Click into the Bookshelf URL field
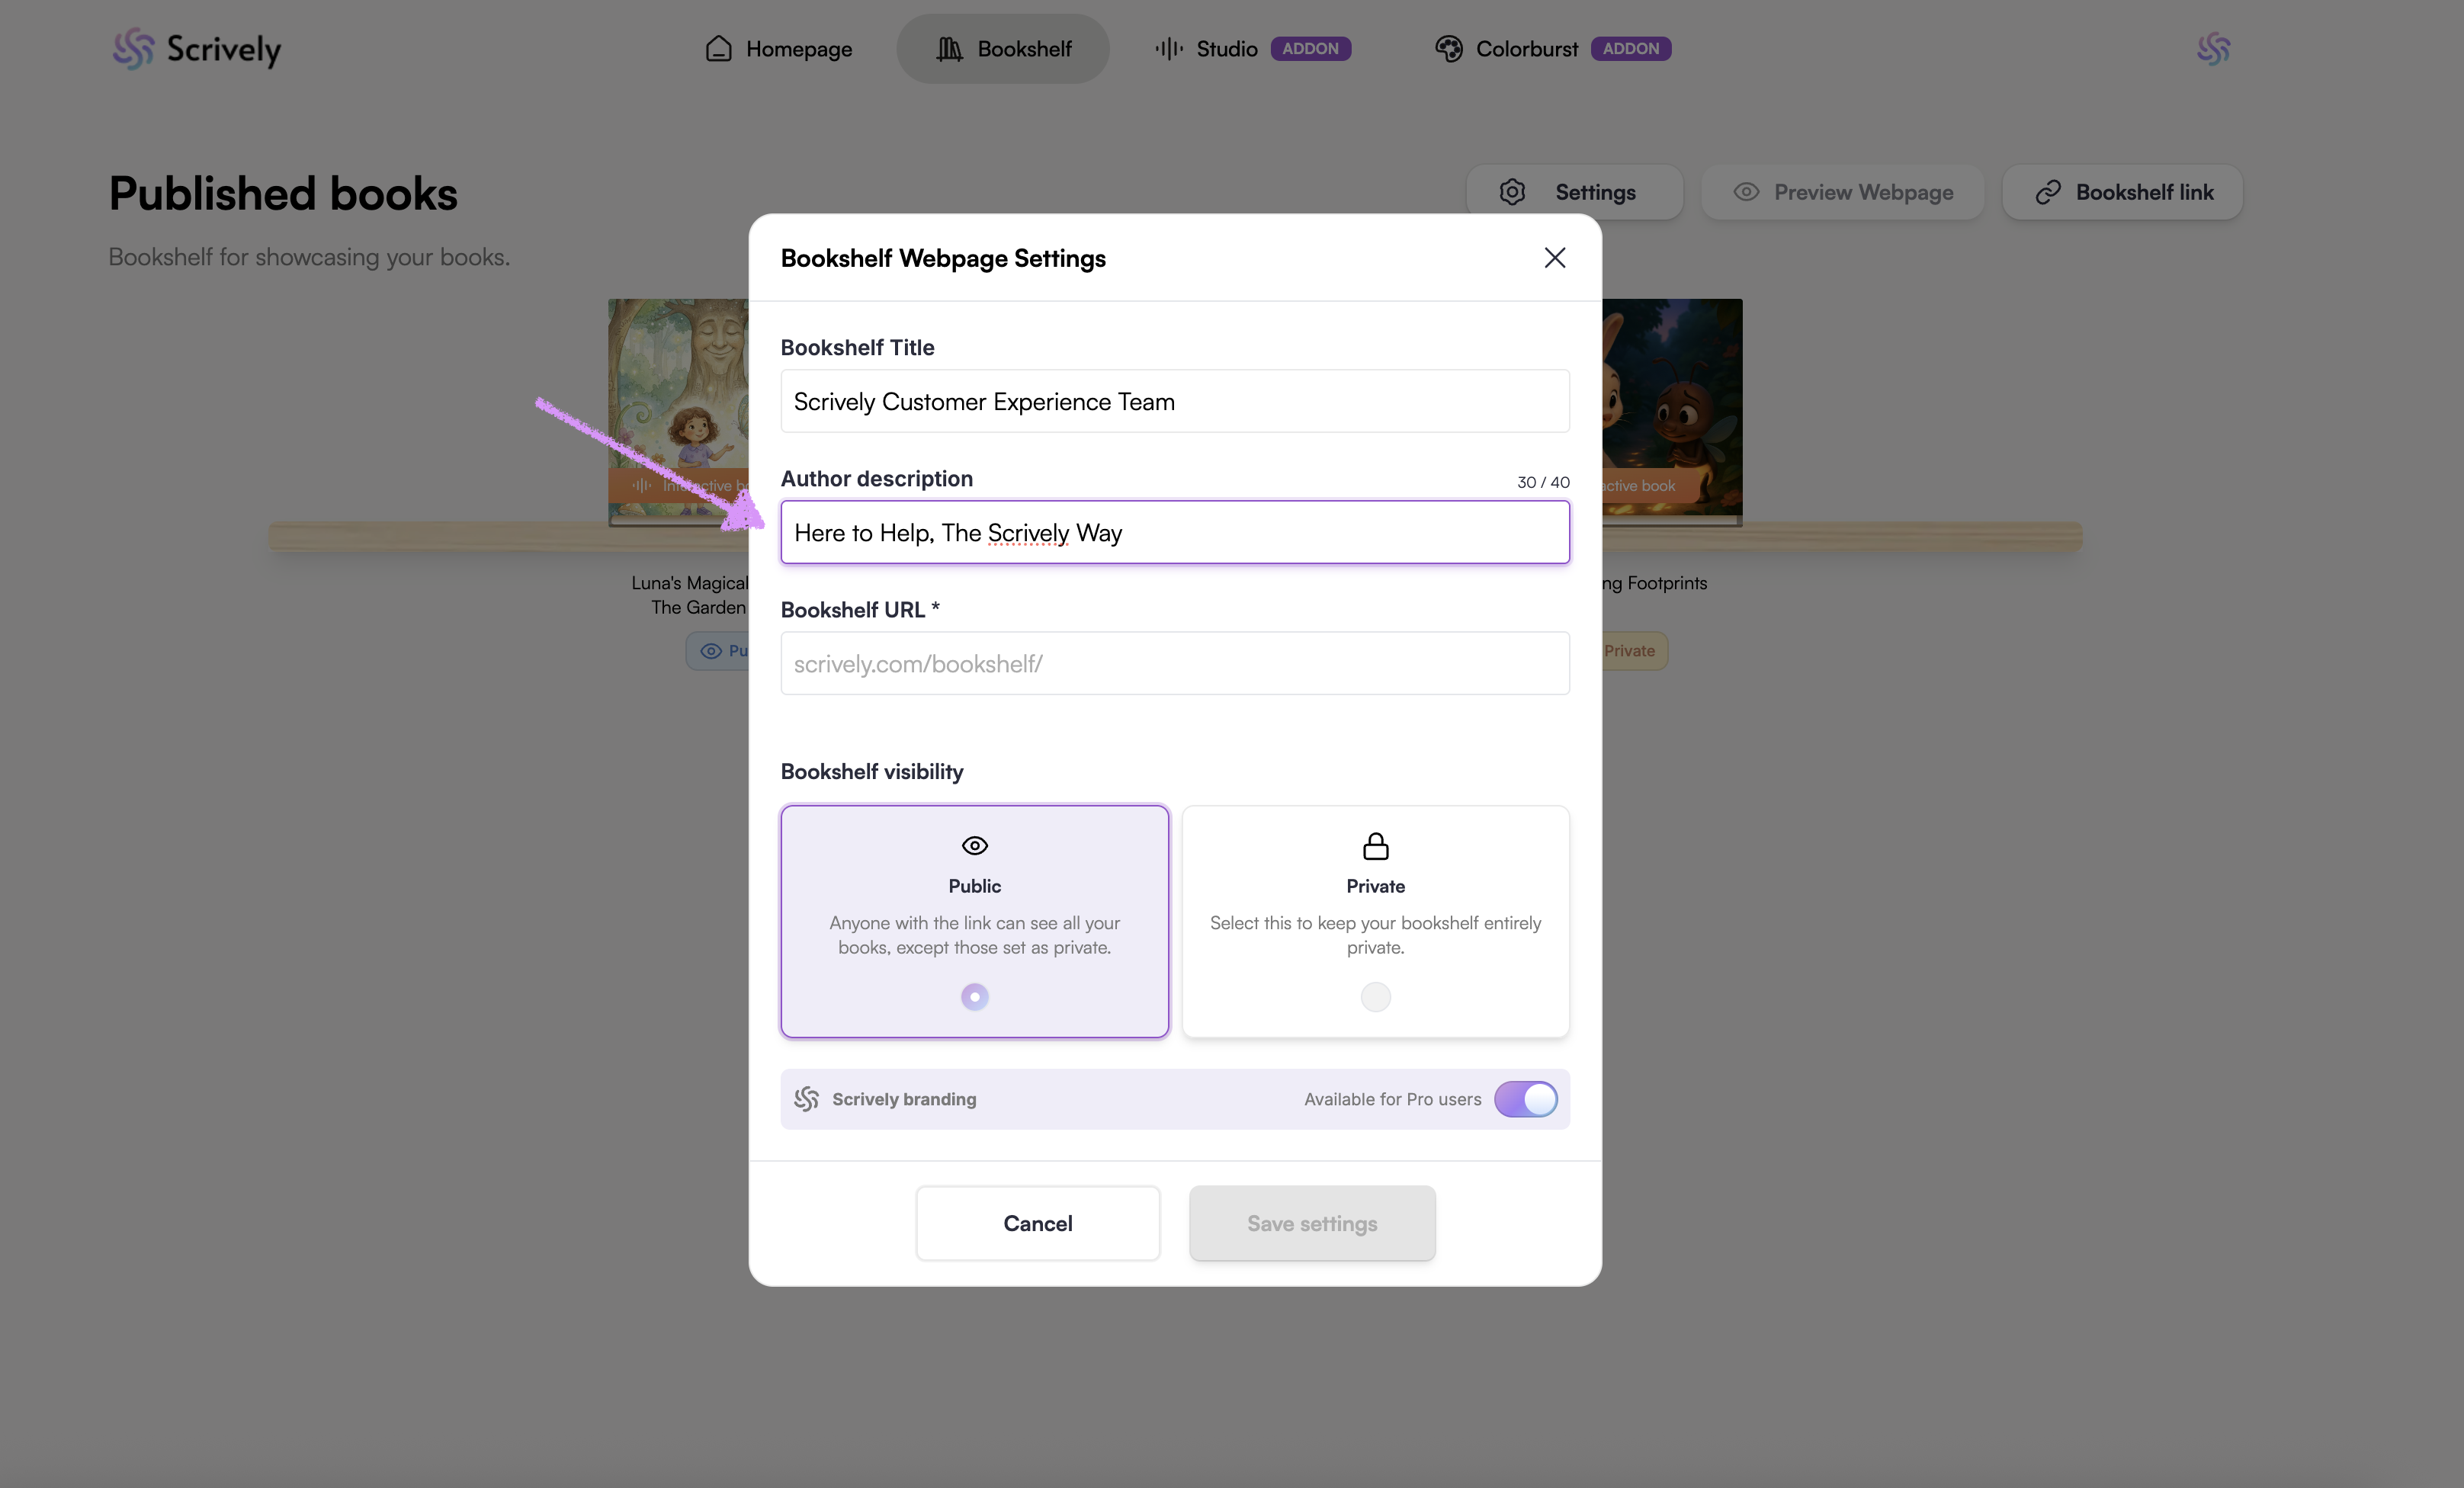Viewport: 2464px width, 1488px height. (x=1174, y=663)
